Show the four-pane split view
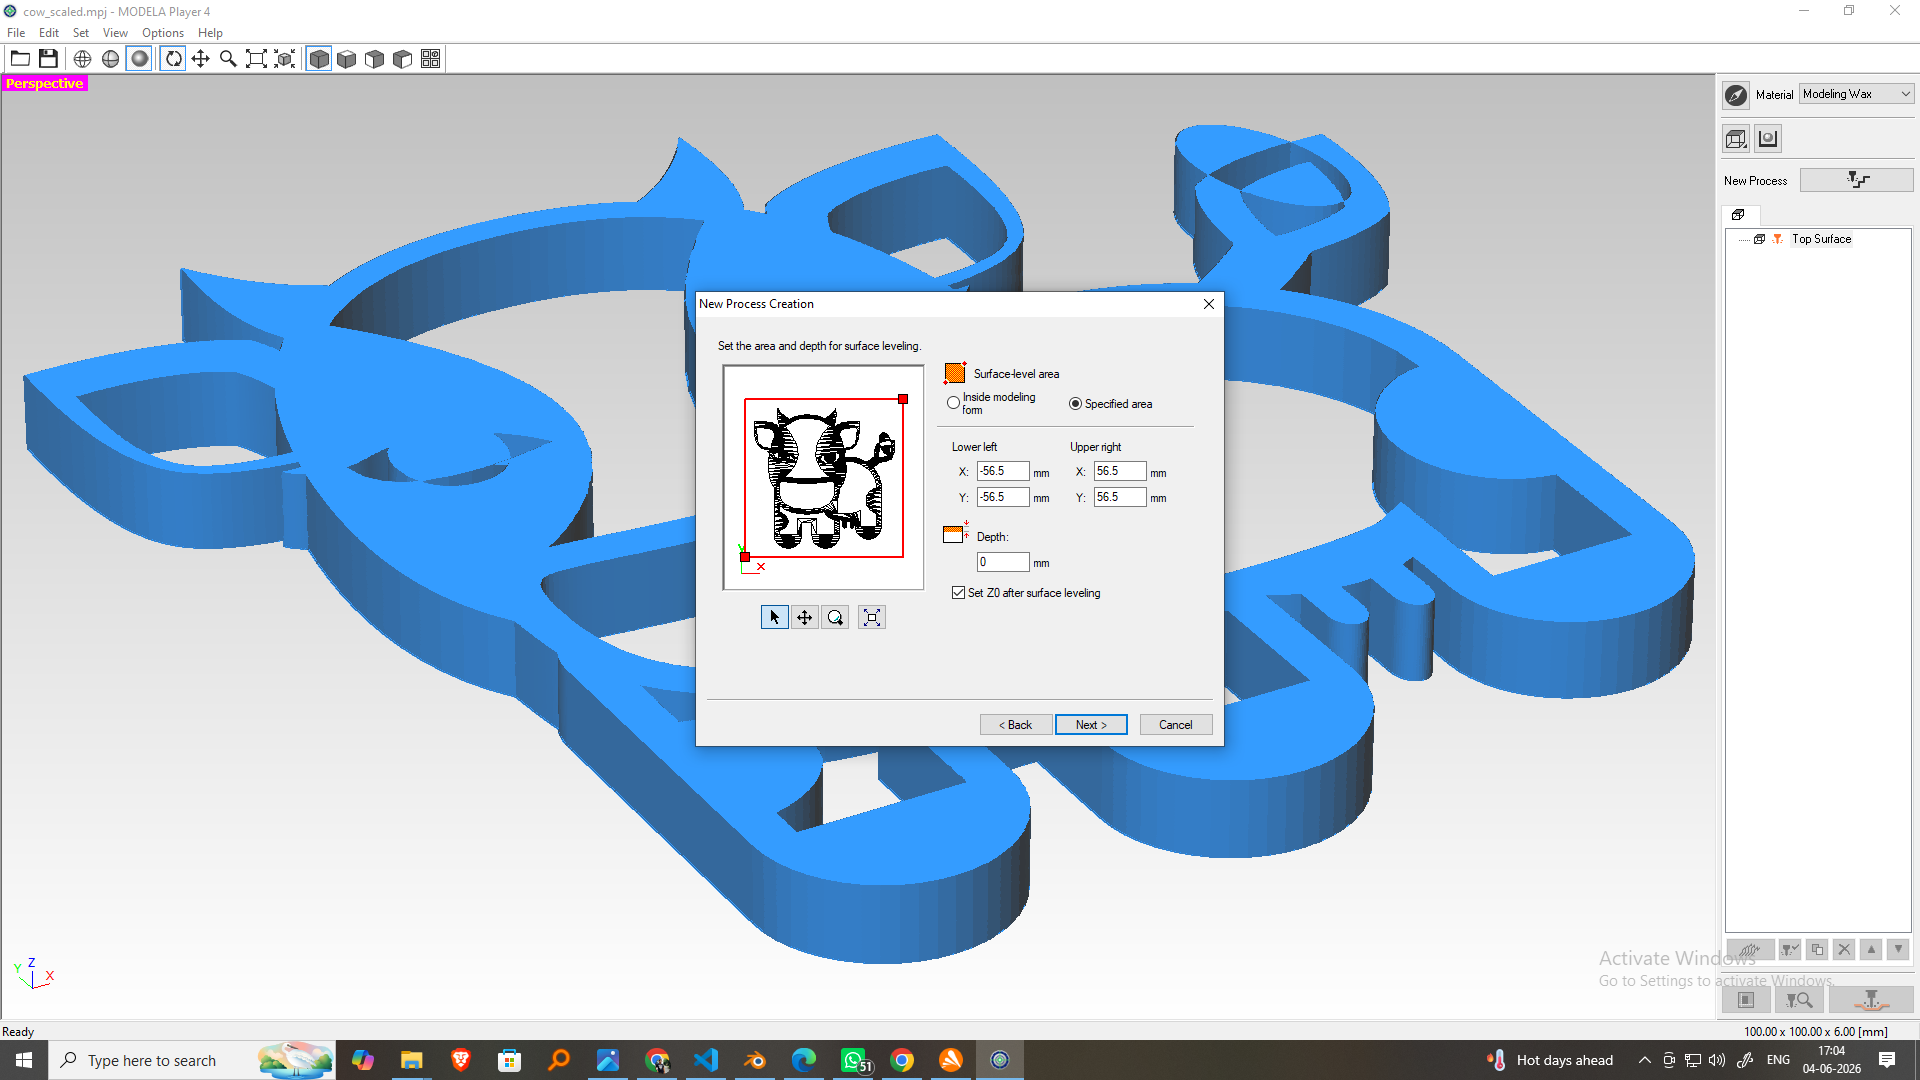The width and height of the screenshot is (1920, 1080). 431,59
